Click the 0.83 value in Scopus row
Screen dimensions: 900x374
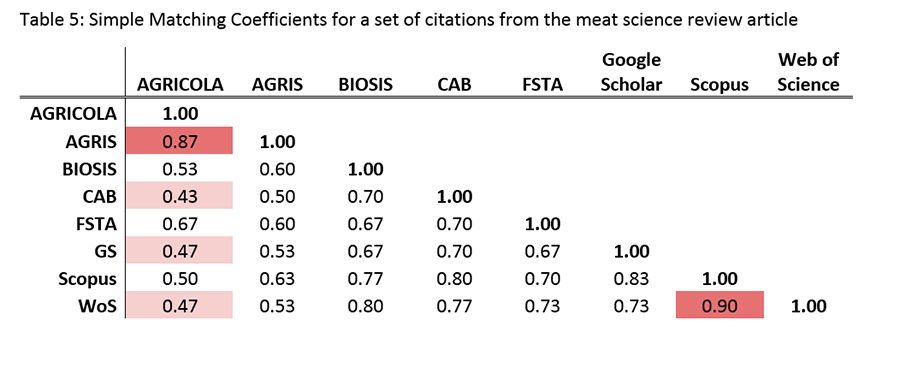click(631, 279)
